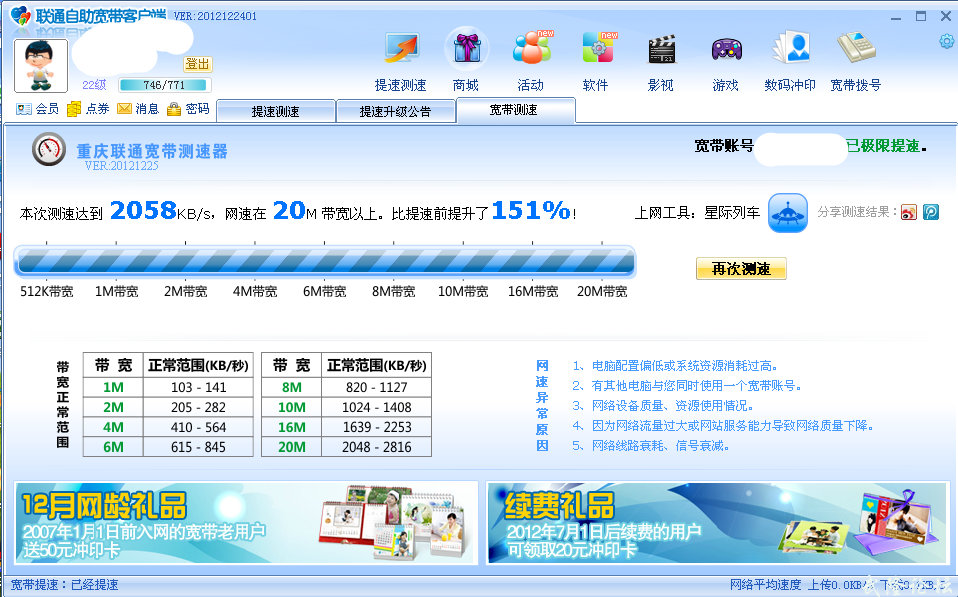Click the 已极限提速 status text
Screen dimensions: 958x597
[883, 145]
